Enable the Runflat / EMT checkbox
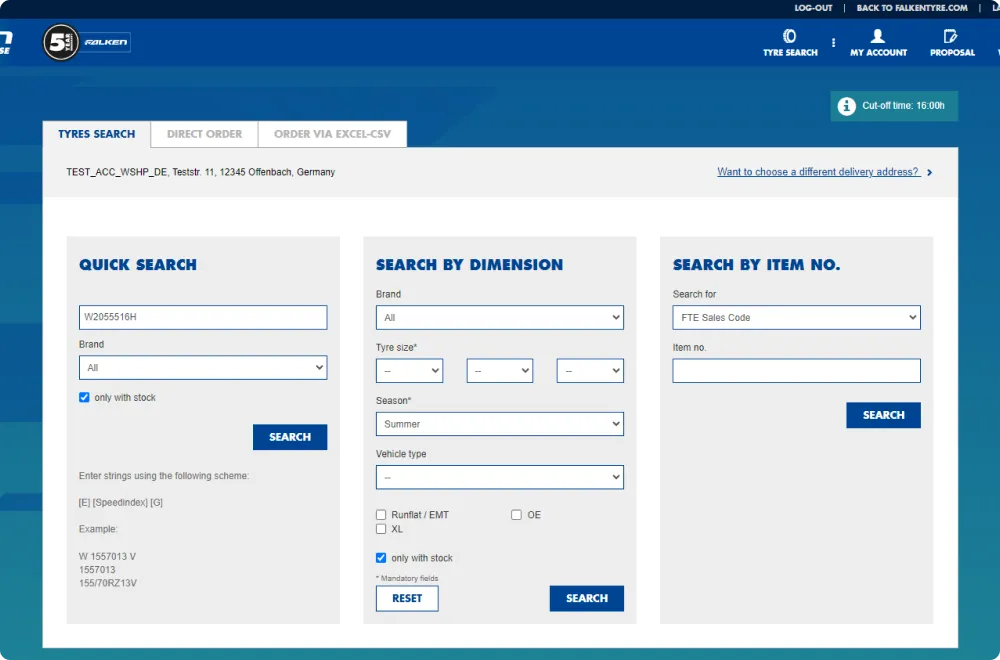Image resolution: width=1000 pixels, height=660 pixels. (381, 515)
